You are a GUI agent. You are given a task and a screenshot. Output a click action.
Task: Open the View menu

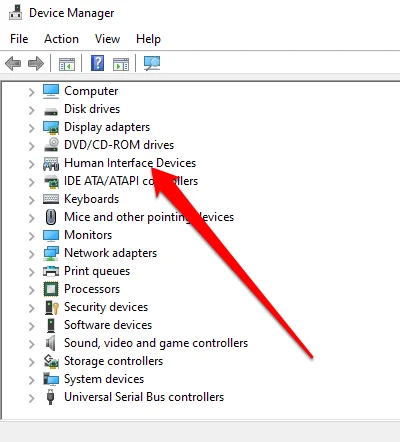click(x=107, y=39)
